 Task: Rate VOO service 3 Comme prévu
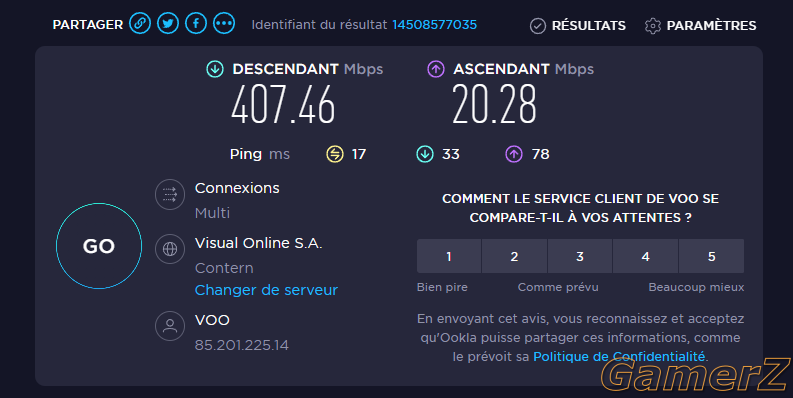pos(580,256)
